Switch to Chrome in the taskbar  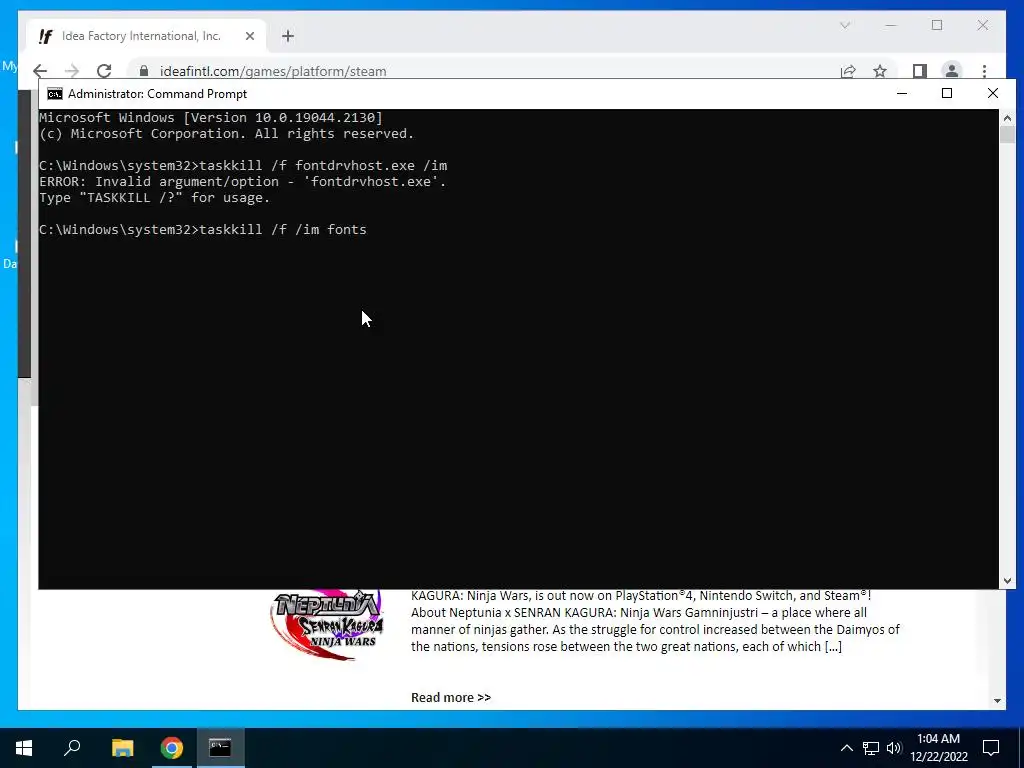(x=172, y=748)
